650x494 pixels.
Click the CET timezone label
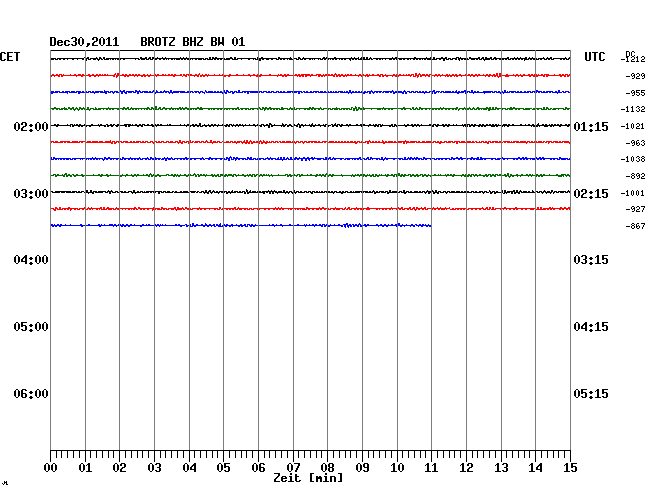(x=10, y=57)
